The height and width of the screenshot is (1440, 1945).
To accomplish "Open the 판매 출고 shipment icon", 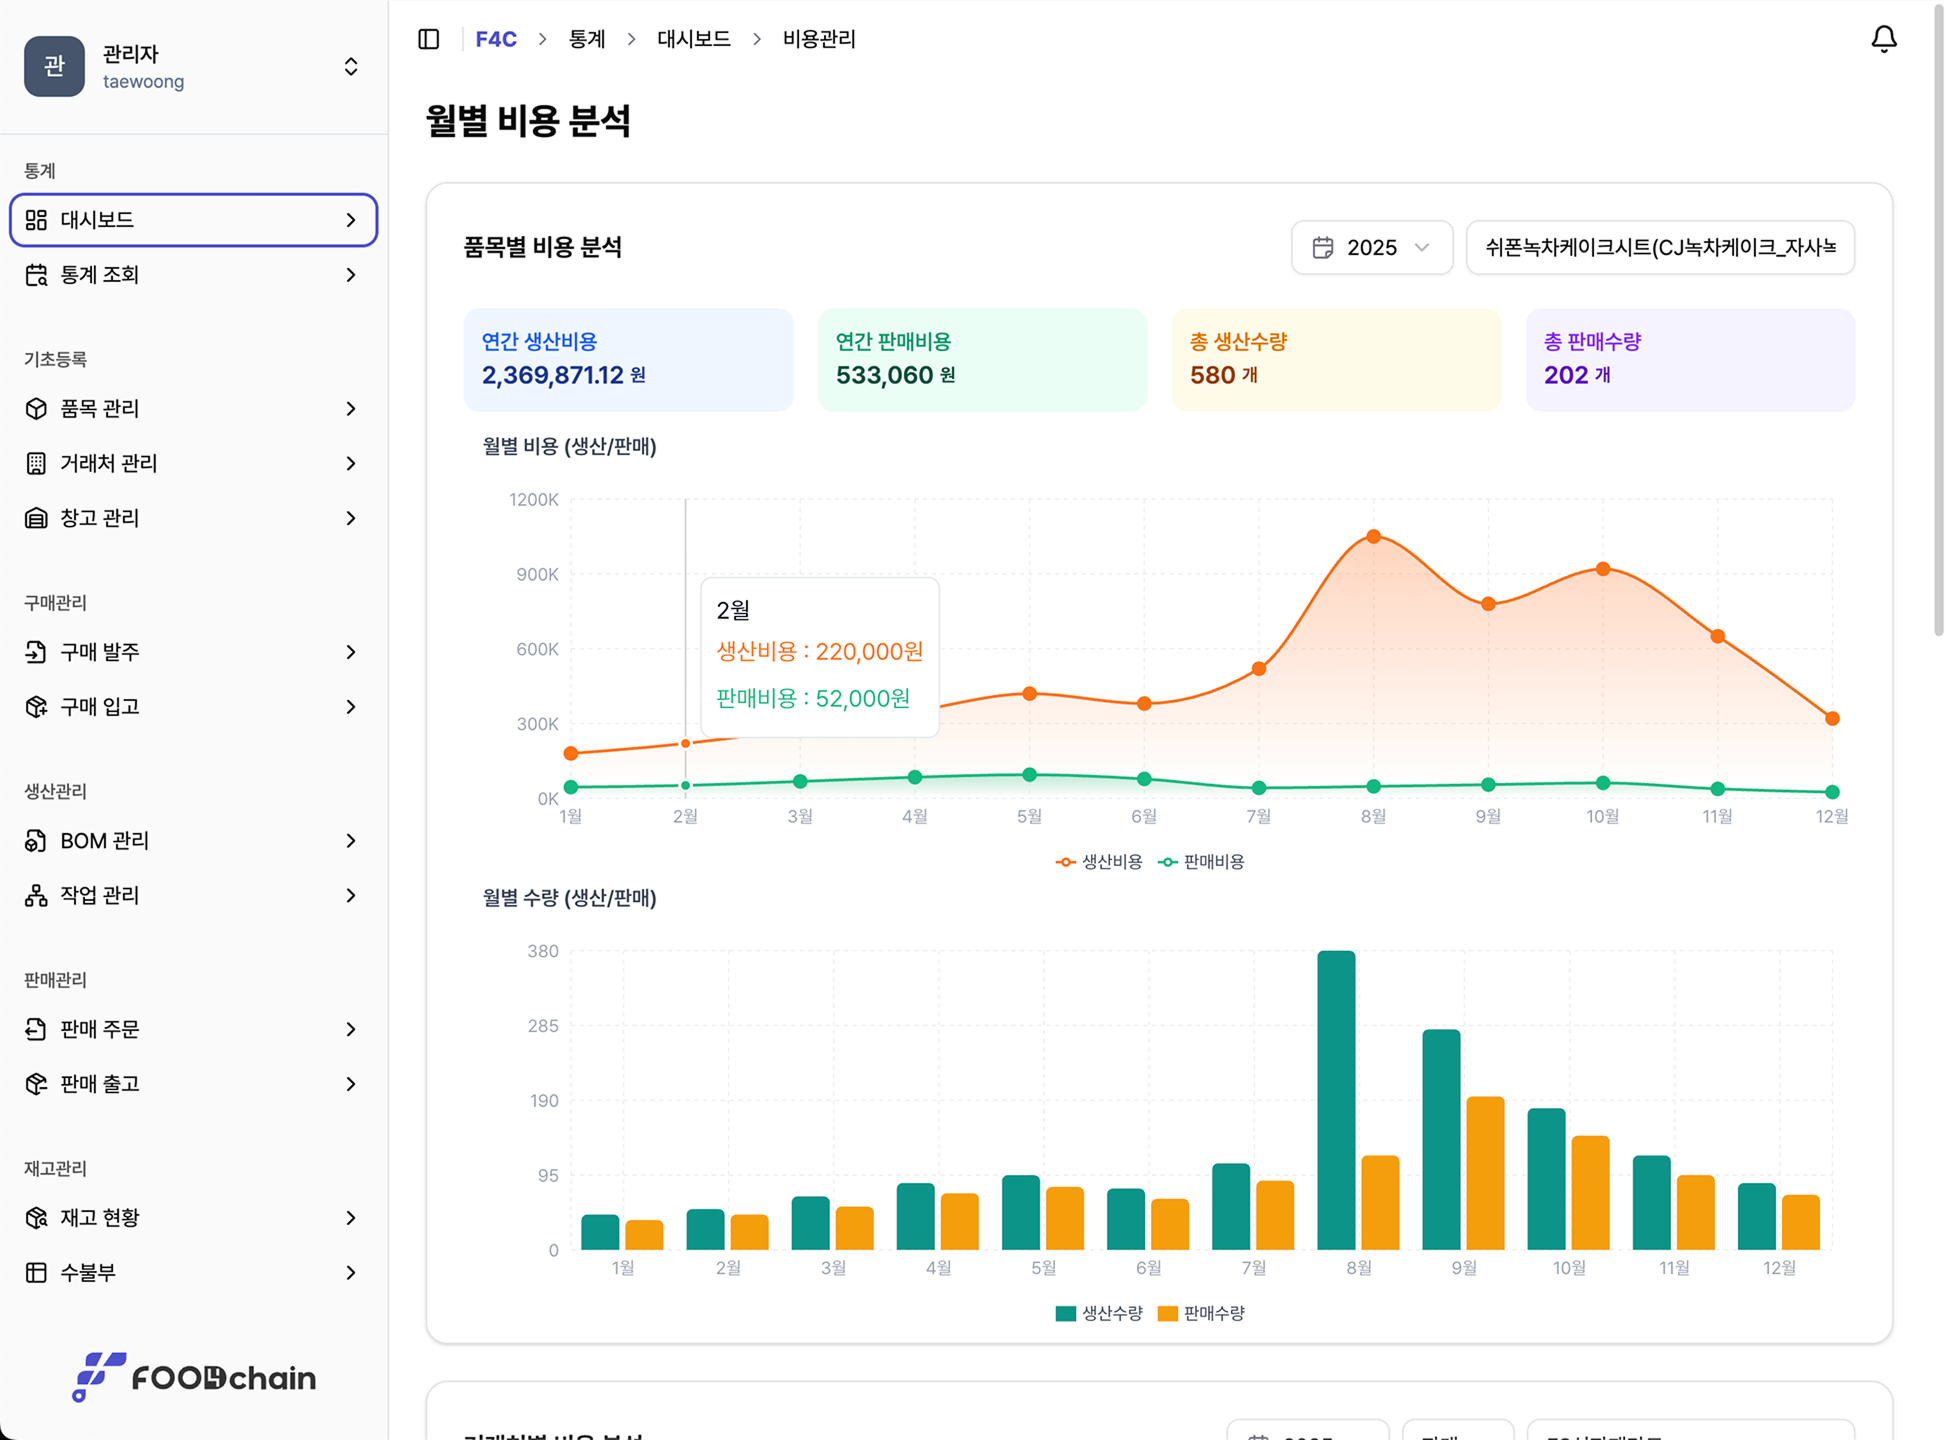I will [x=36, y=1084].
